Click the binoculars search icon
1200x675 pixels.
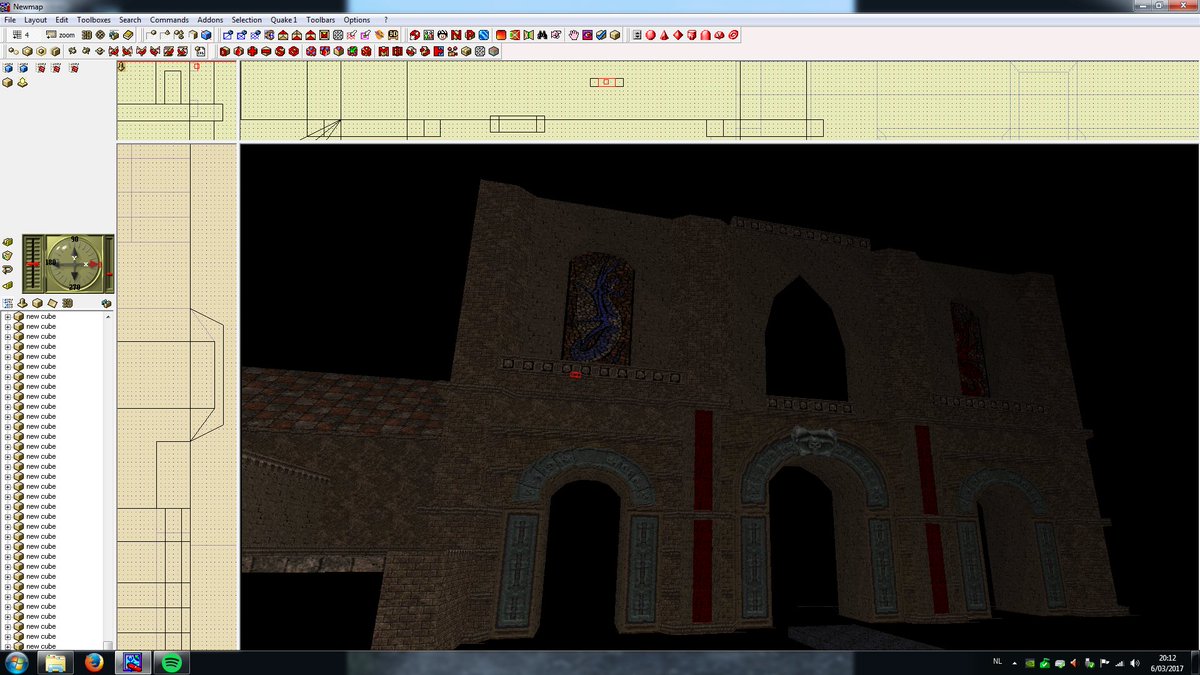(x=542, y=35)
